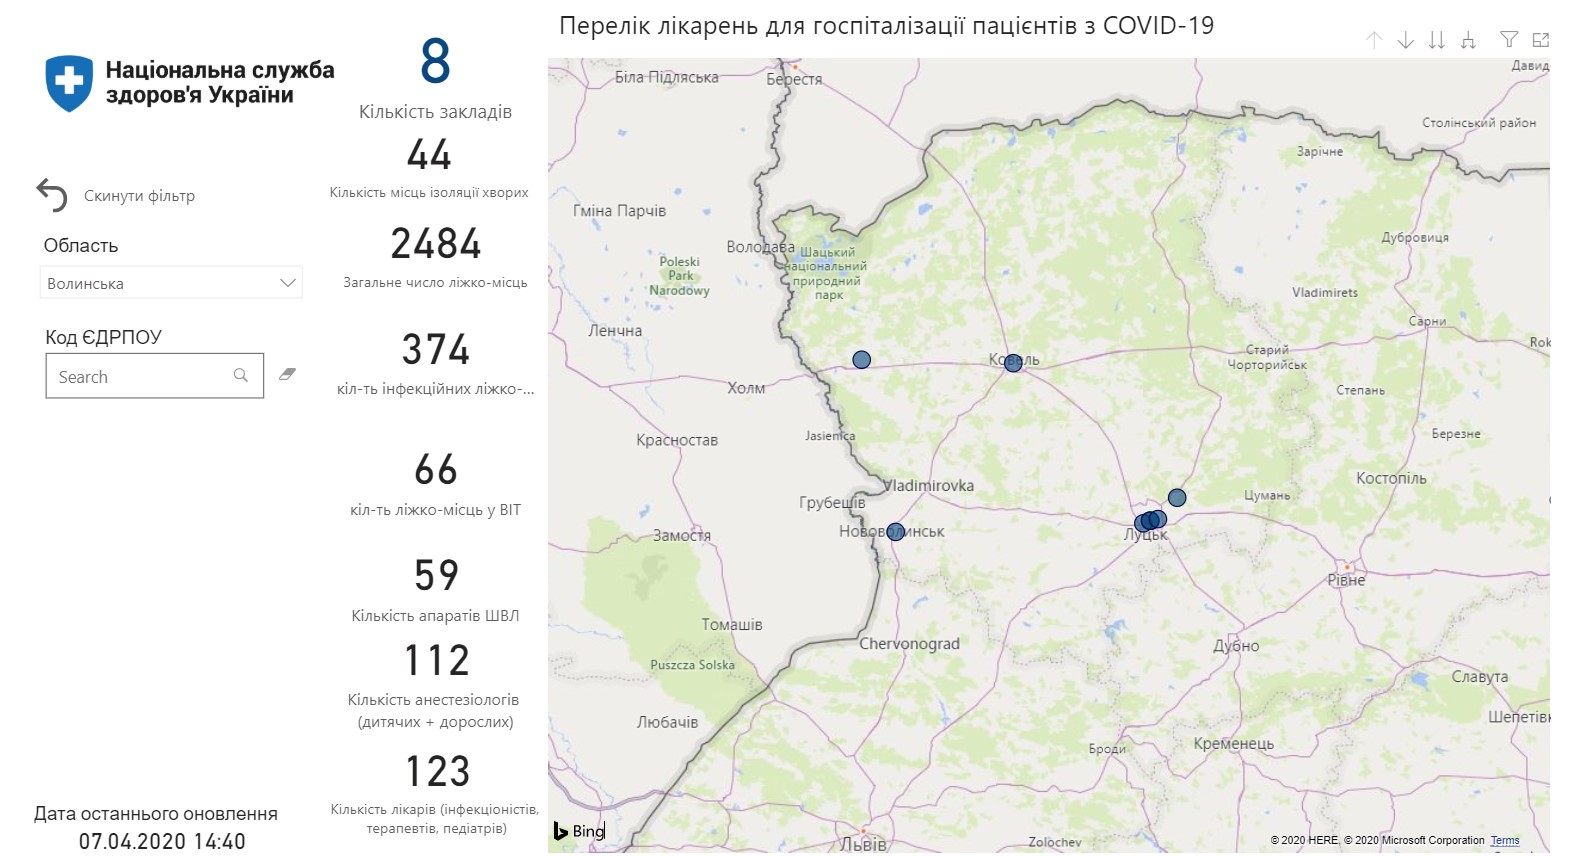Clear selections with the eraser icon

(288, 374)
